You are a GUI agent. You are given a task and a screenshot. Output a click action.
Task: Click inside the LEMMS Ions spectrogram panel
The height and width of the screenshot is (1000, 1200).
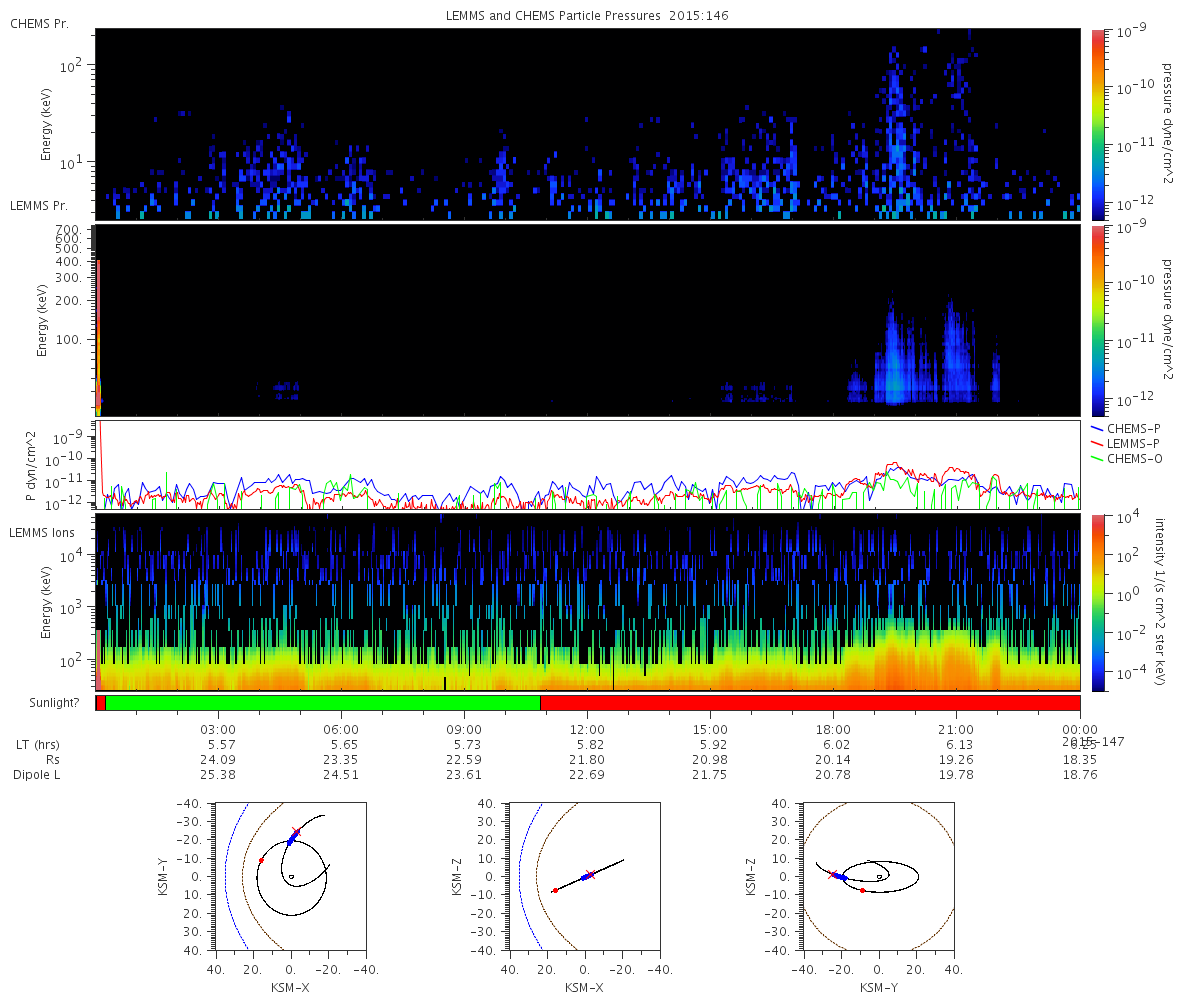point(588,601)
